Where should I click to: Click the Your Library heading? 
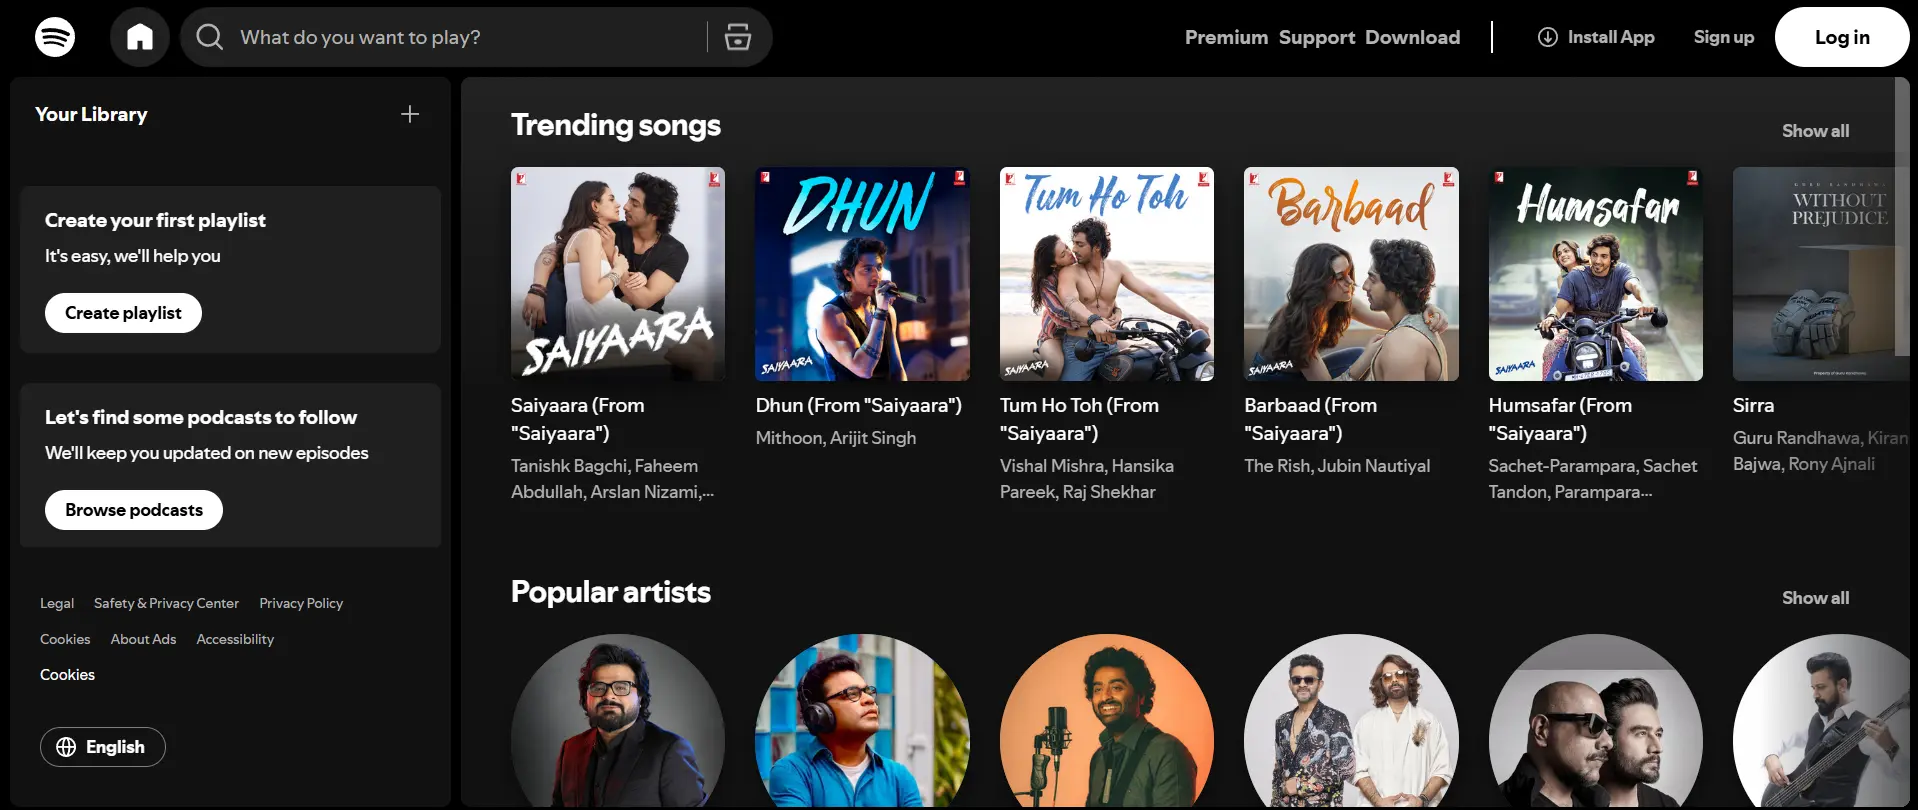91,114
